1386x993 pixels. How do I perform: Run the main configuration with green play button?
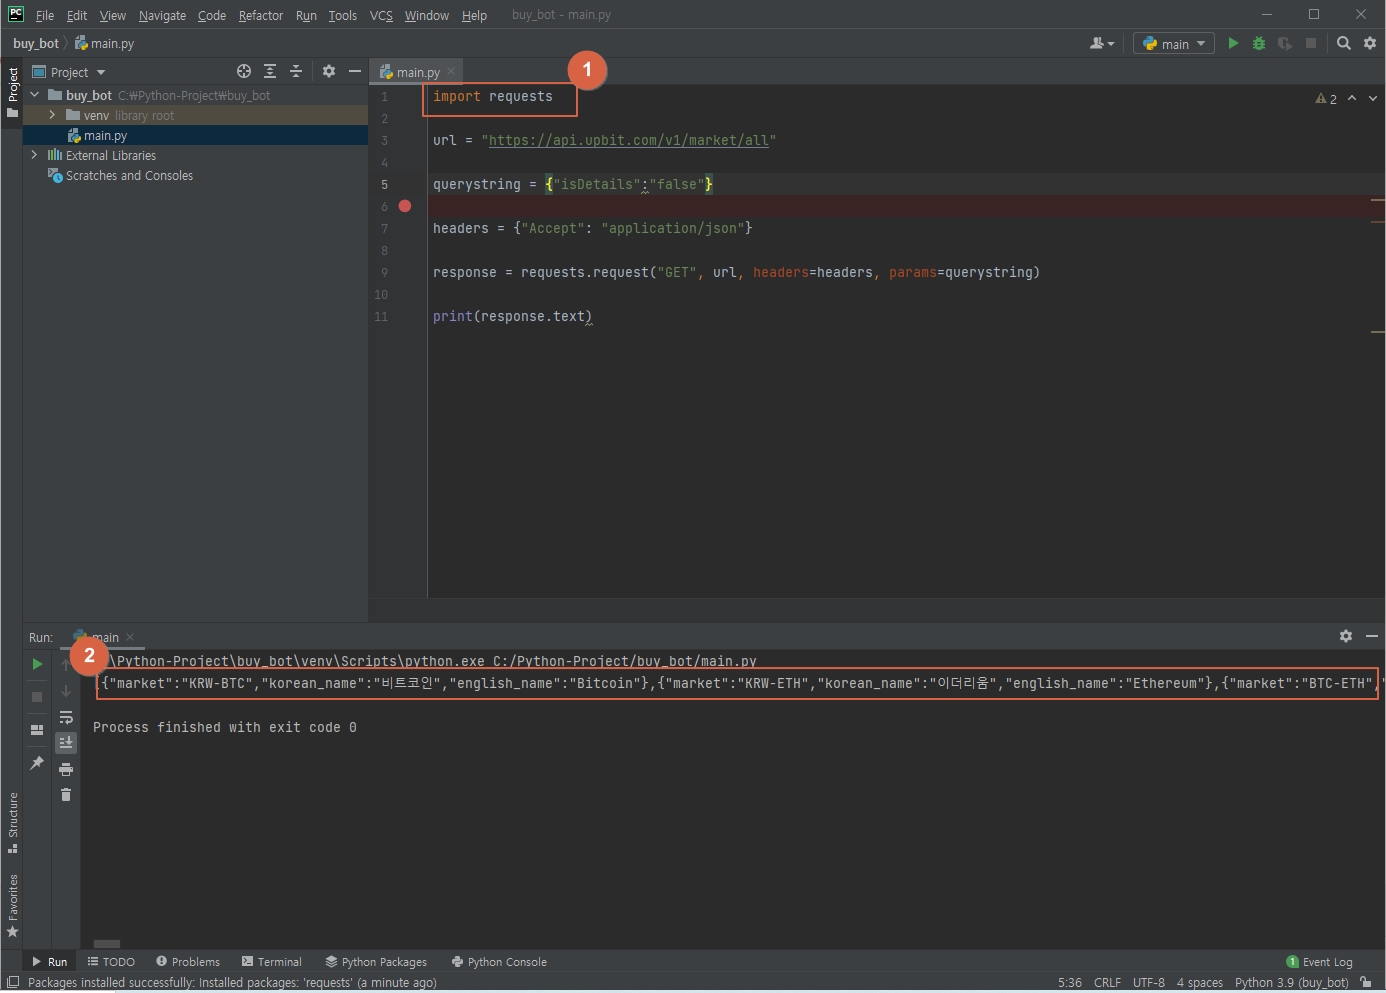[1233, 43]
